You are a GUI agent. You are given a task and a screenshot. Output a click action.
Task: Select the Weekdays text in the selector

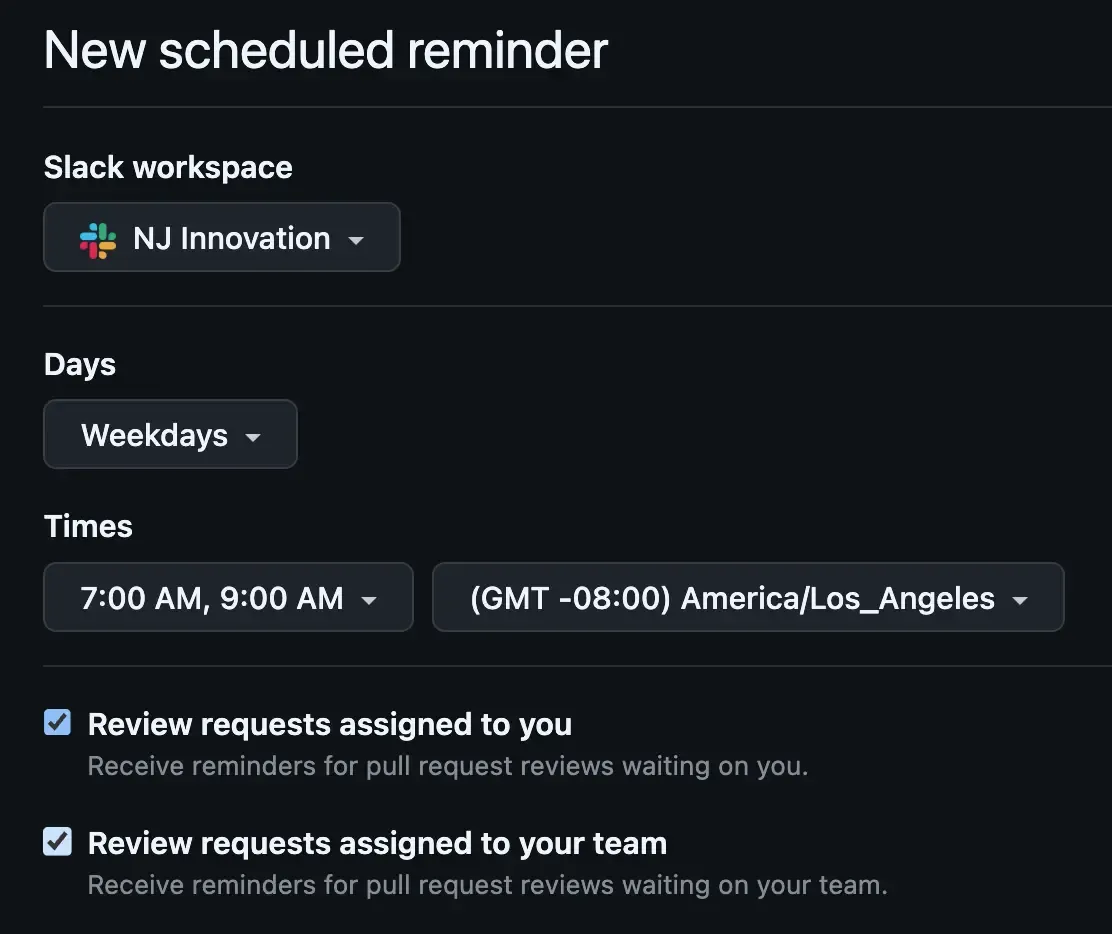[155, 434]
